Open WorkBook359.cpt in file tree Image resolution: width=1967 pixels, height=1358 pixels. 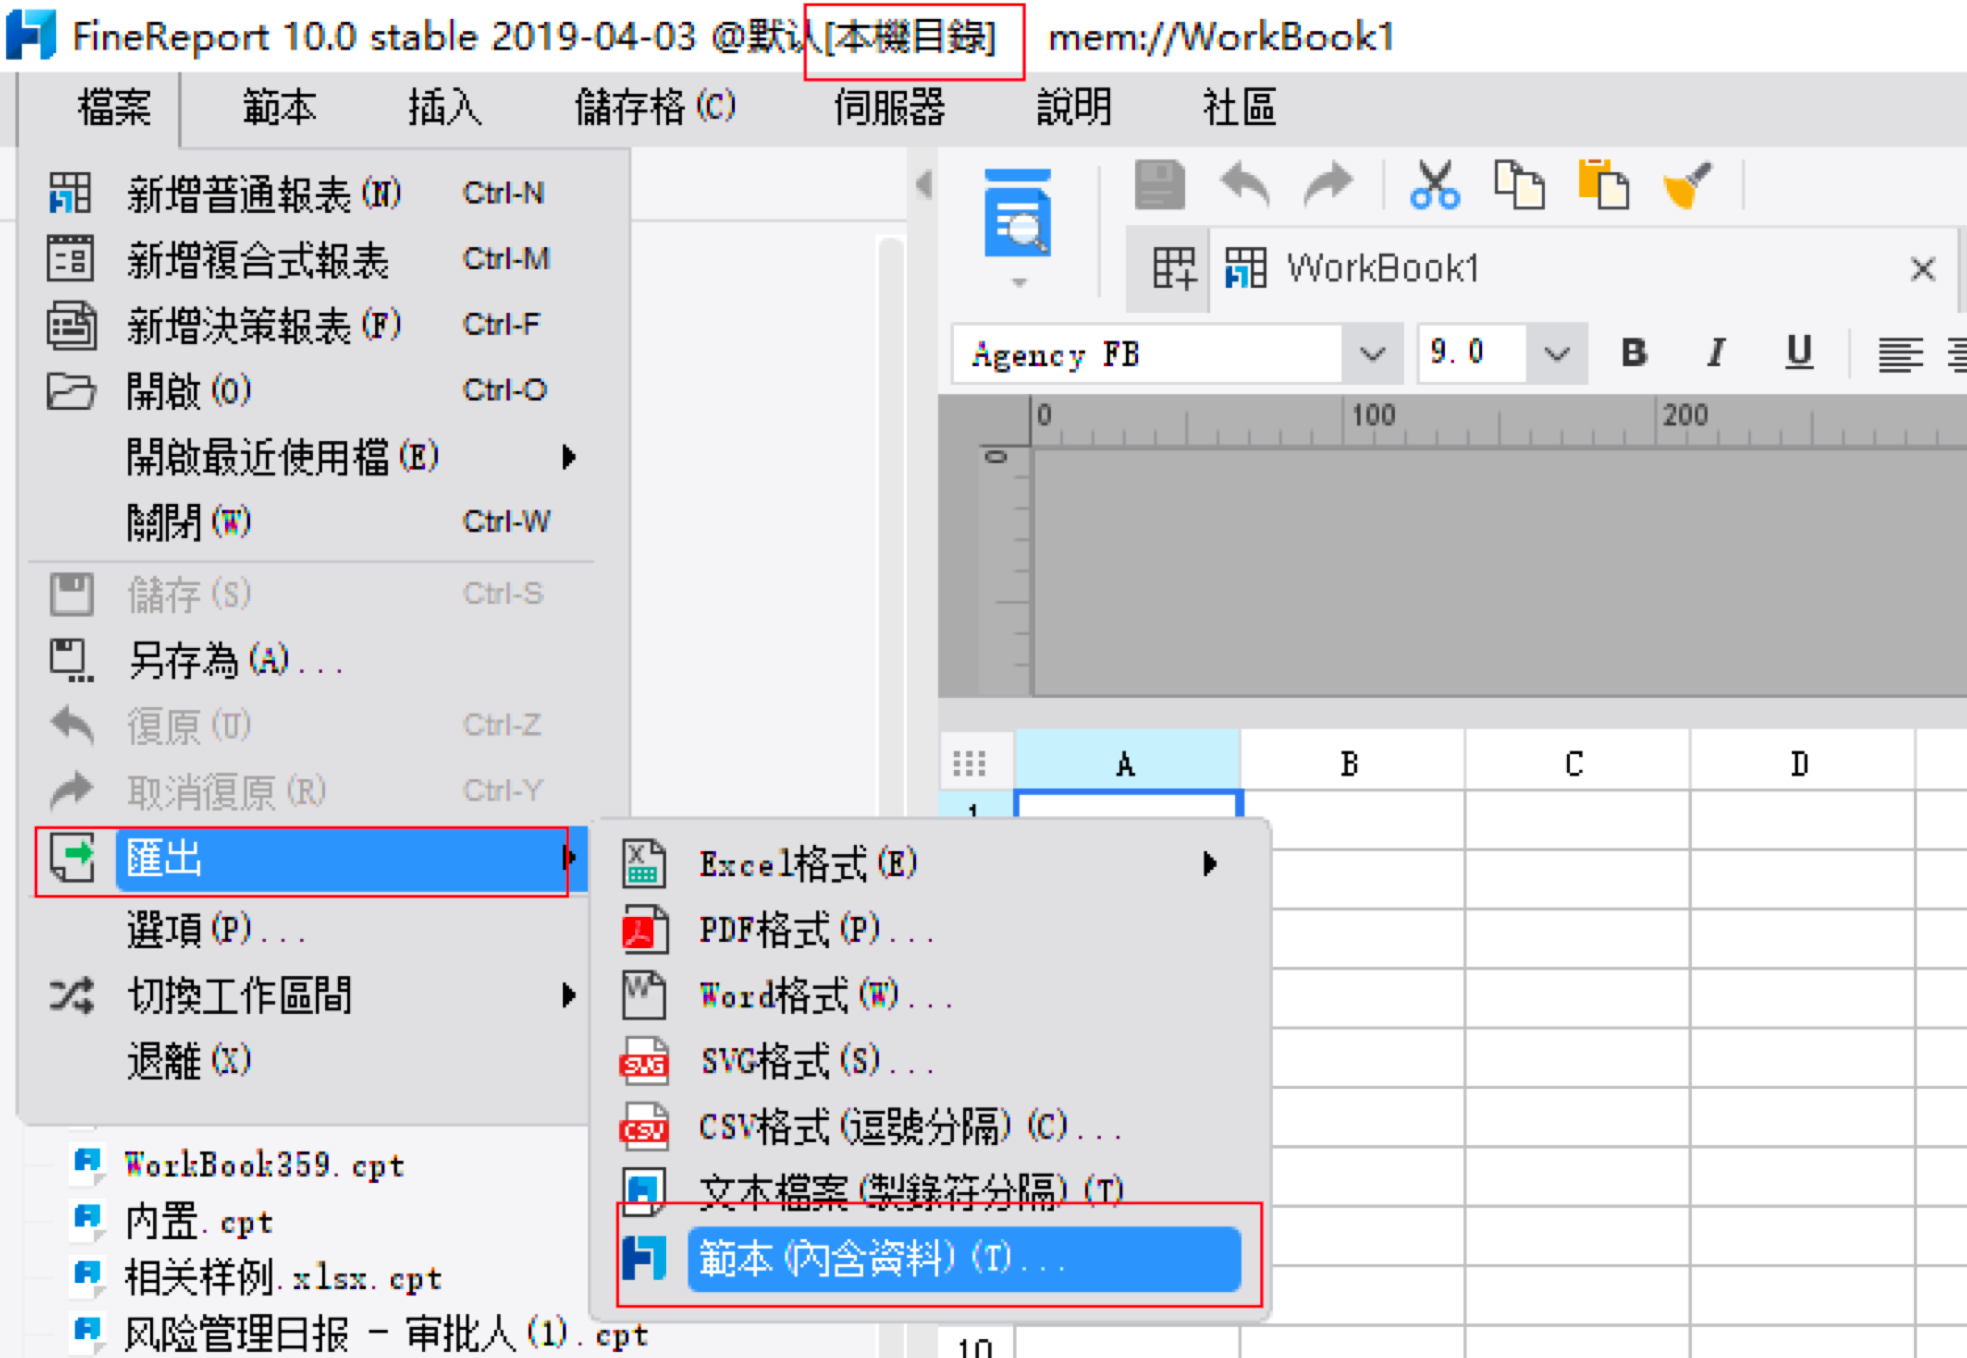[264, 1165]
